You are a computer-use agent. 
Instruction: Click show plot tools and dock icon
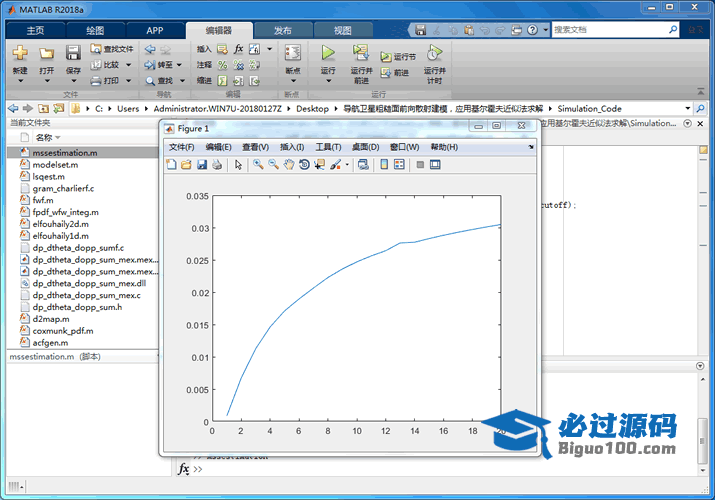[435, 165]
